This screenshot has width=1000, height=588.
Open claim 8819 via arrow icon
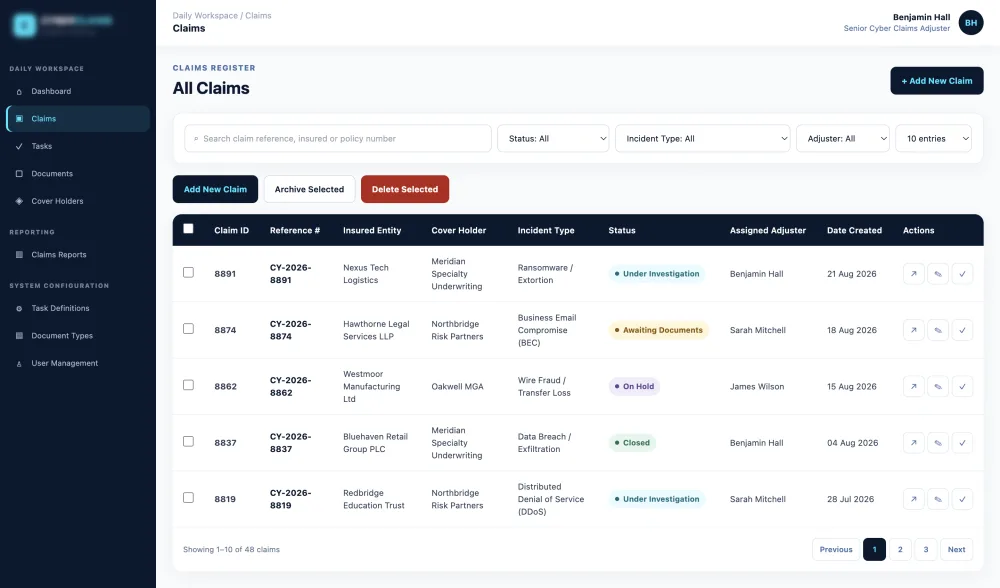[x=913, y=499]
